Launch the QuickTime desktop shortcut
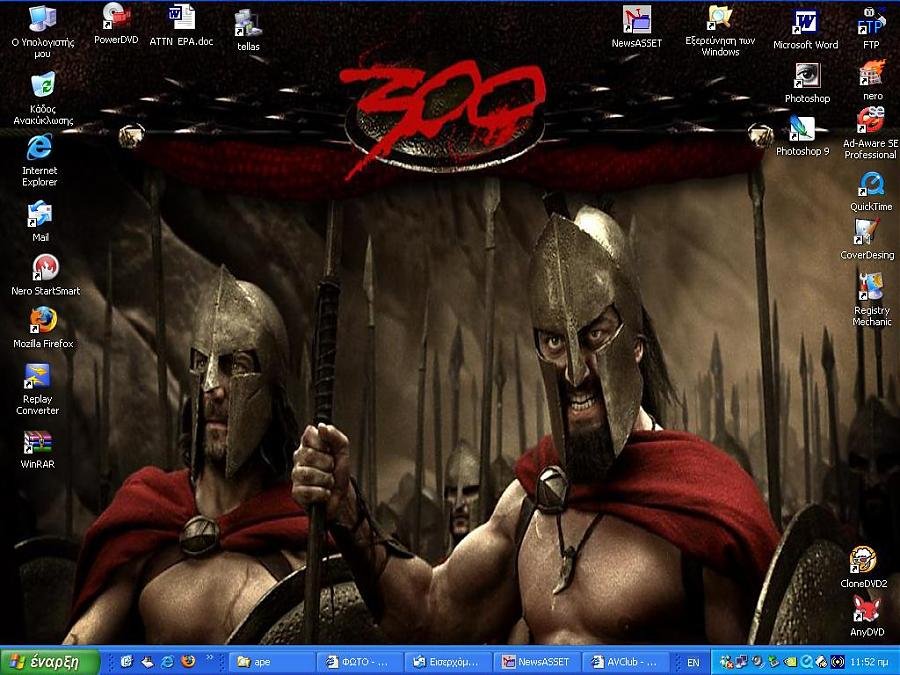The image size is (900, 675). click(871, 192)
